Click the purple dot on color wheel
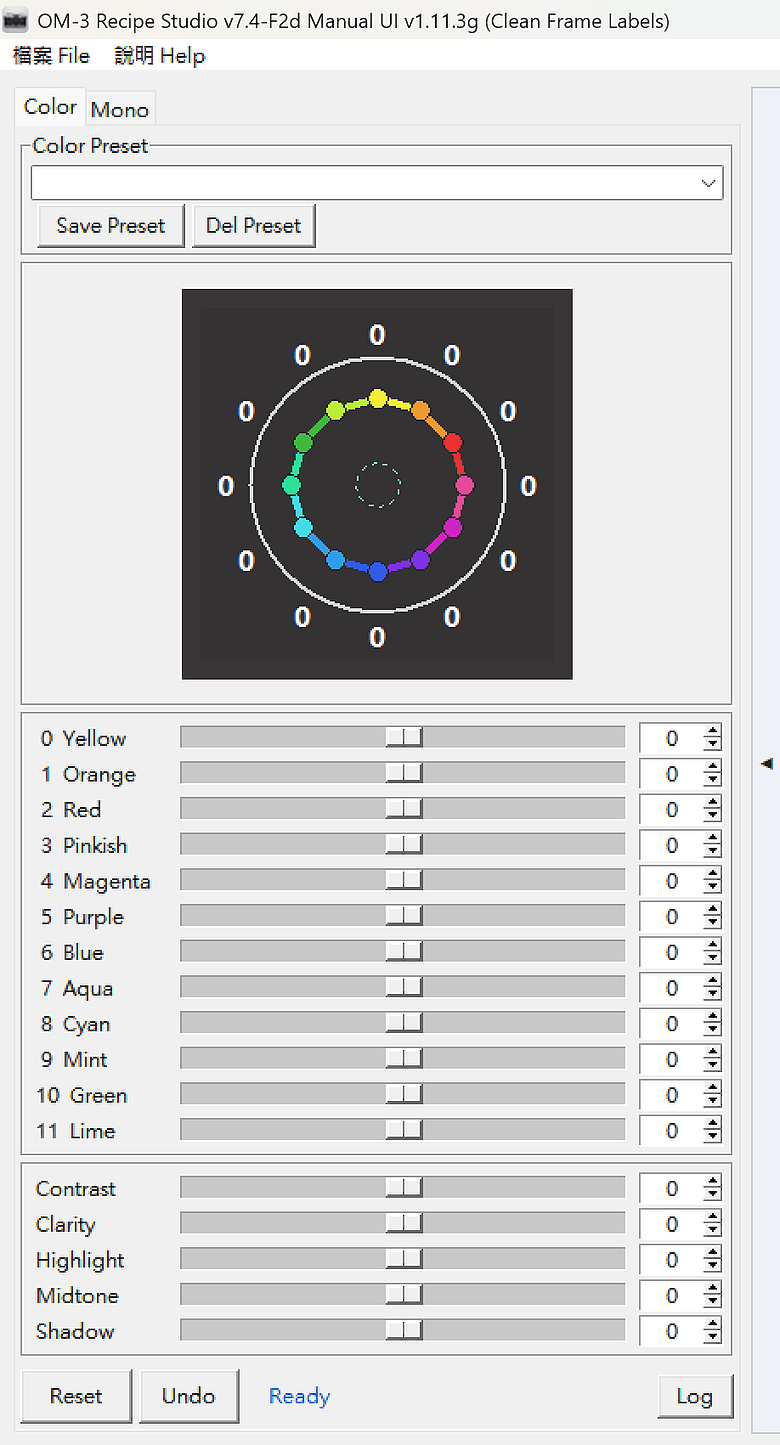This screenshot has height=1445, width=780. coord(421,560)
